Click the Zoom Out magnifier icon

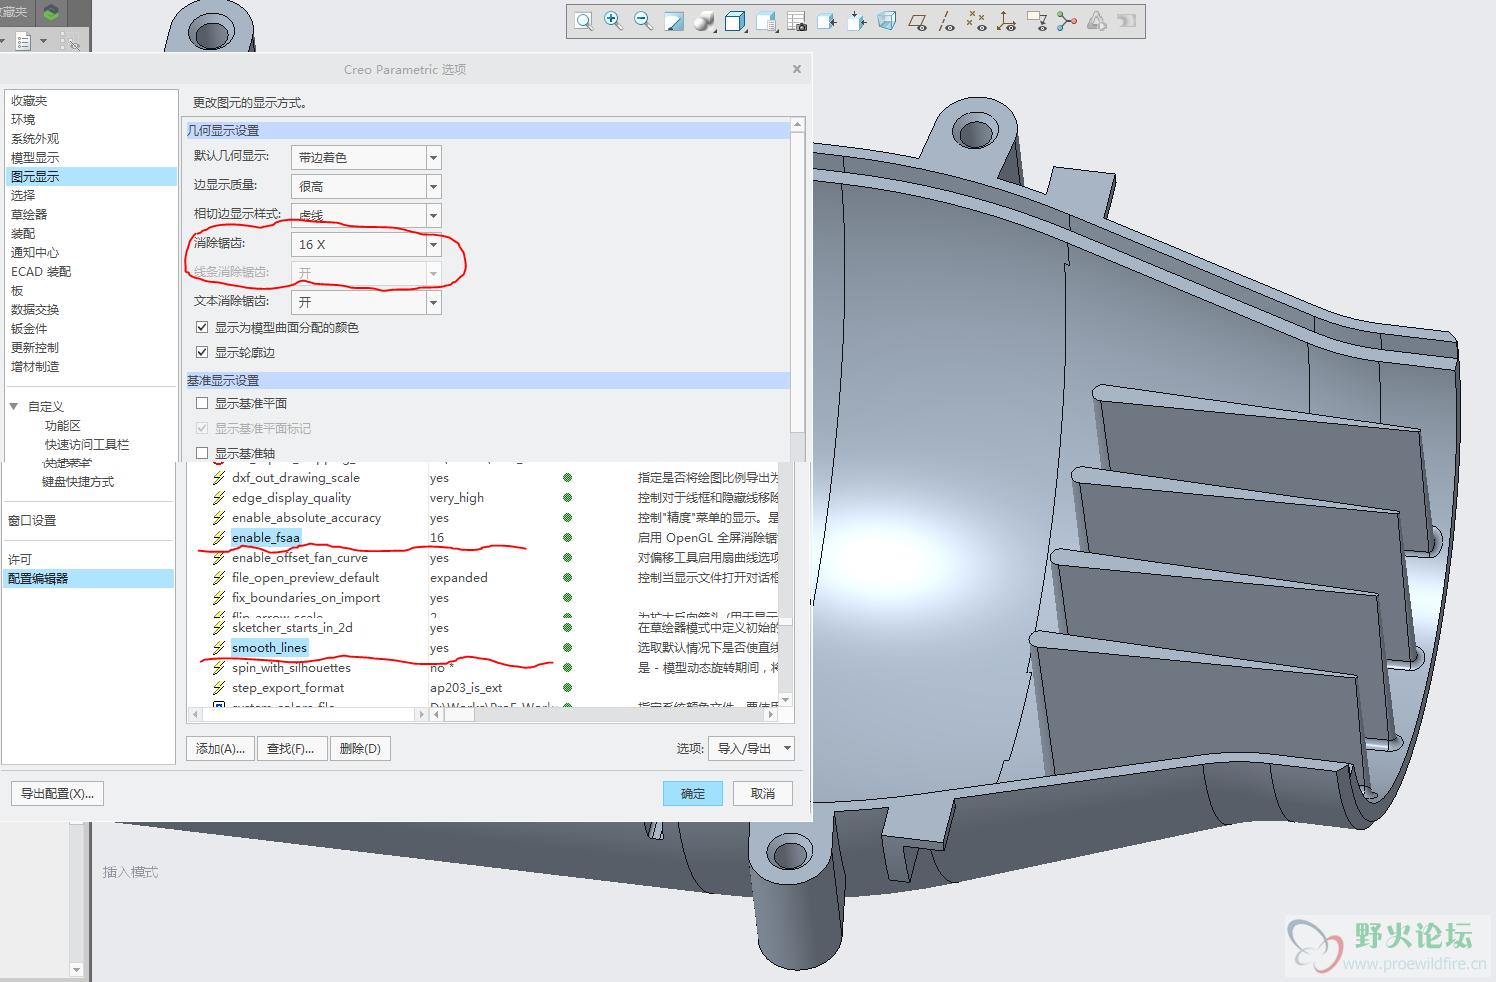click(644, 21)
